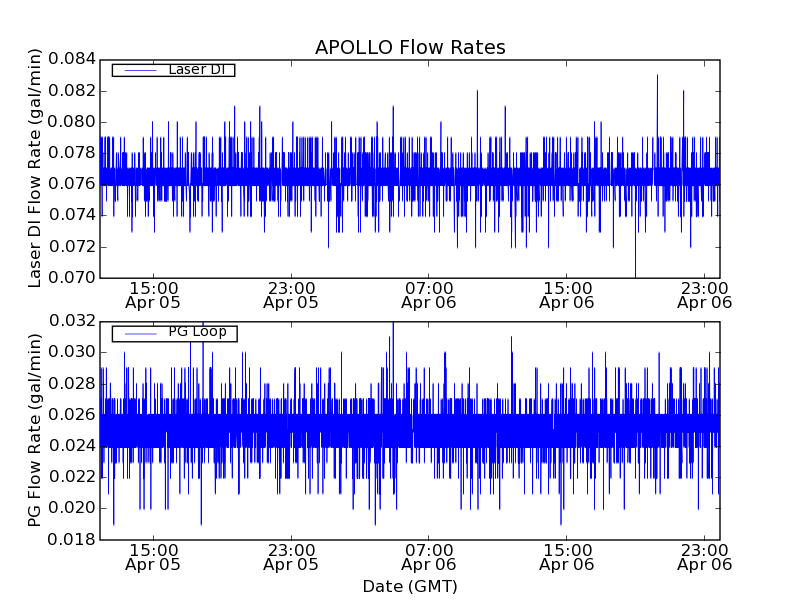Click "07:00 Apr 06" tick under PG Loop plot

tap(429, 558)
